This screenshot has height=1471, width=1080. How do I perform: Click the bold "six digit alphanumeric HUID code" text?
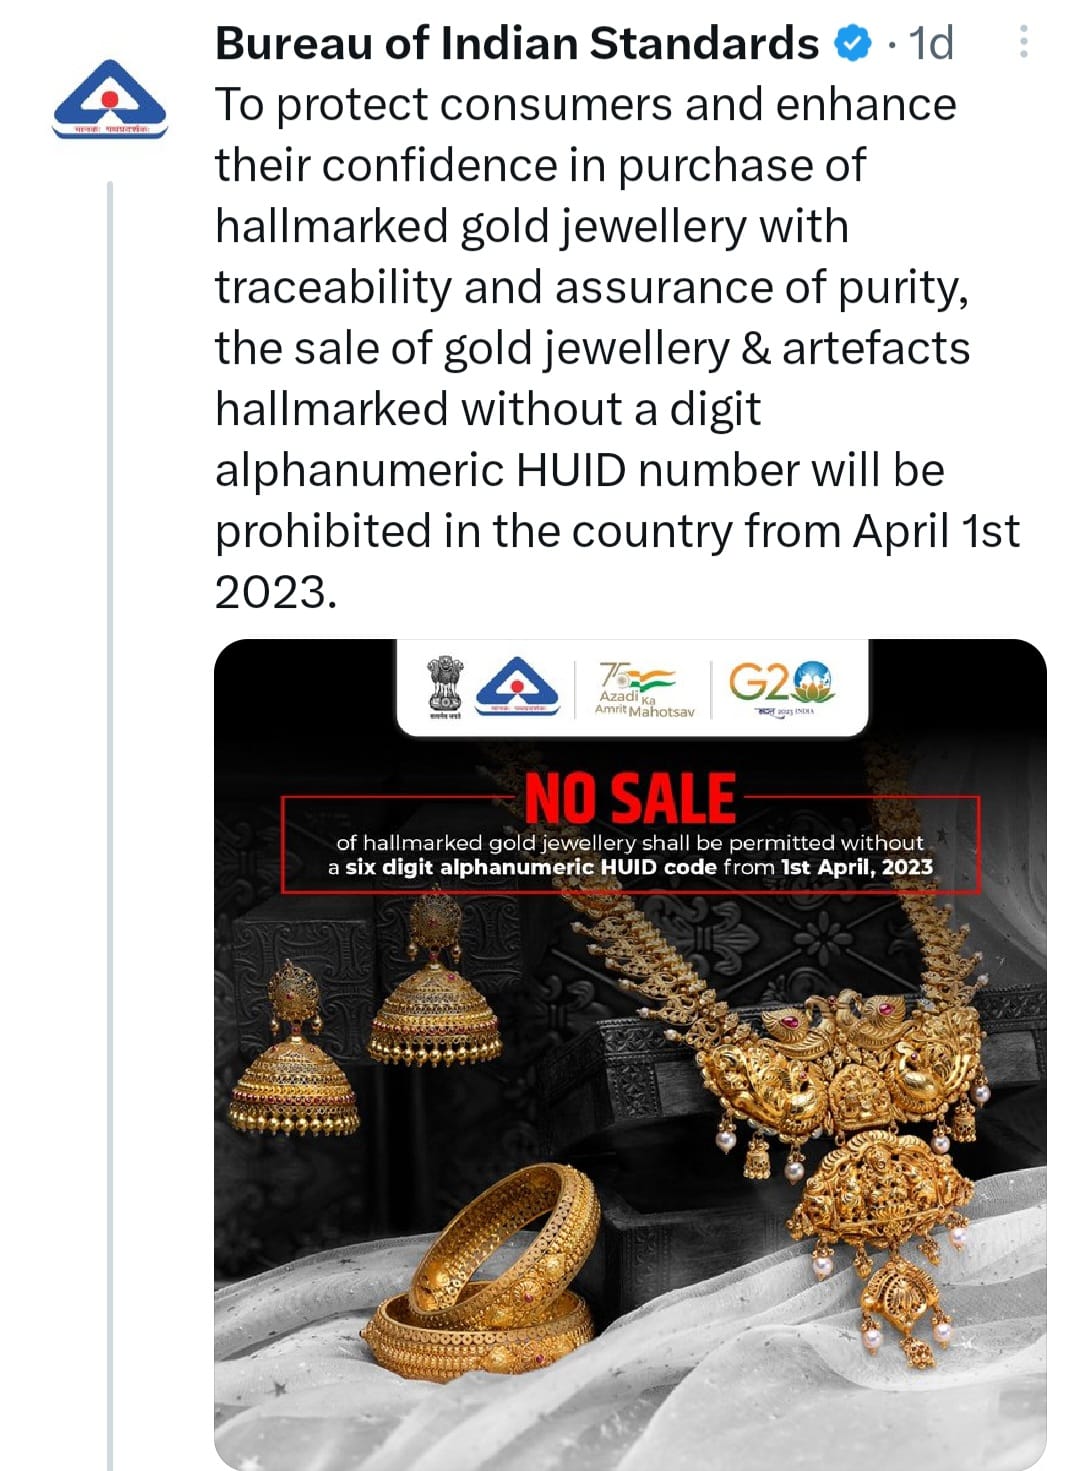[530, 867]
